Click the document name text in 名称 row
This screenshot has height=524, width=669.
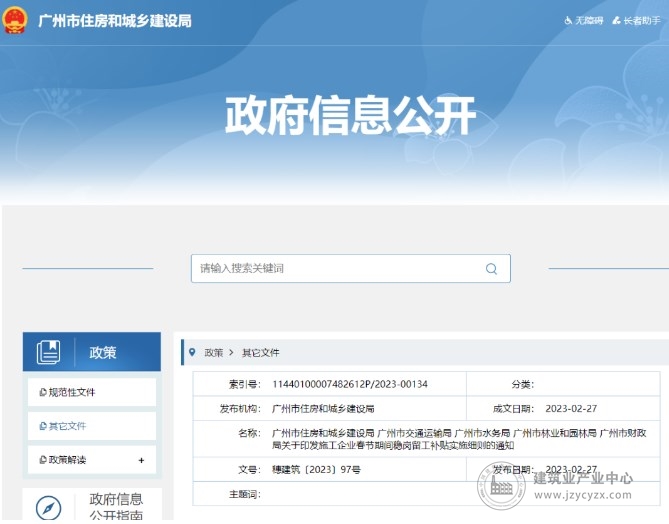(x=459, y=439)
